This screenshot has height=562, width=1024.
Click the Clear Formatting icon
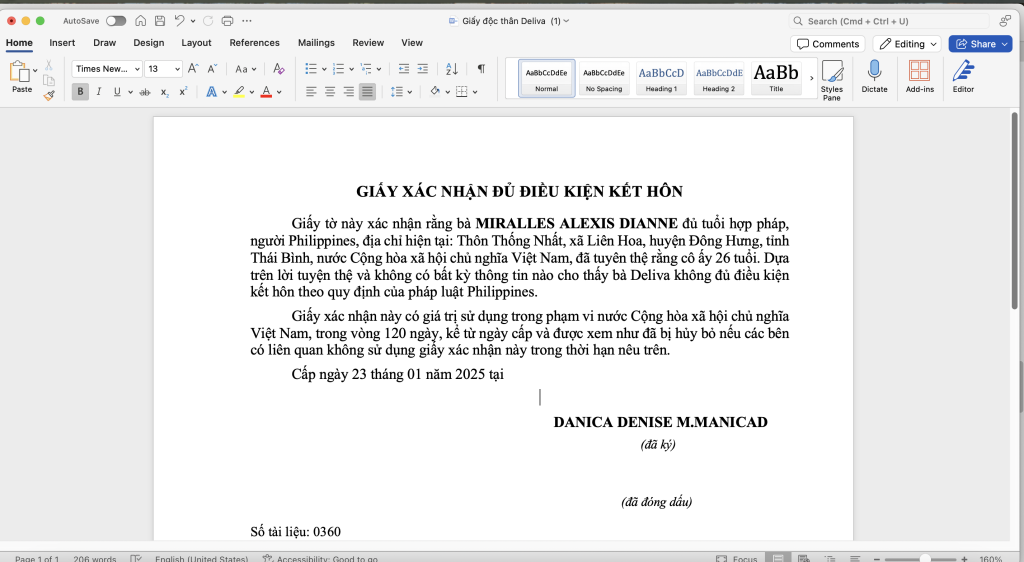pyautogui.click(x=279, y=69)
